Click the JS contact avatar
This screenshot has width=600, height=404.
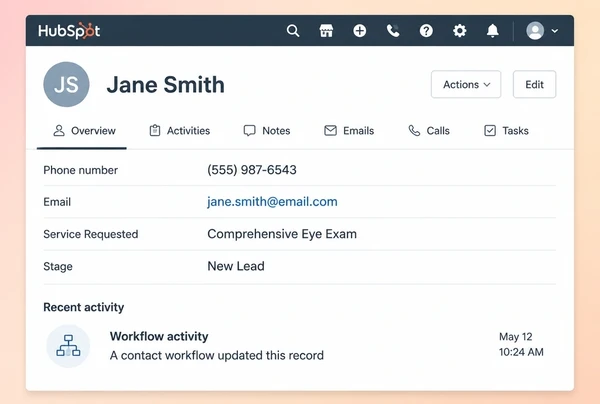coord(66,84)
